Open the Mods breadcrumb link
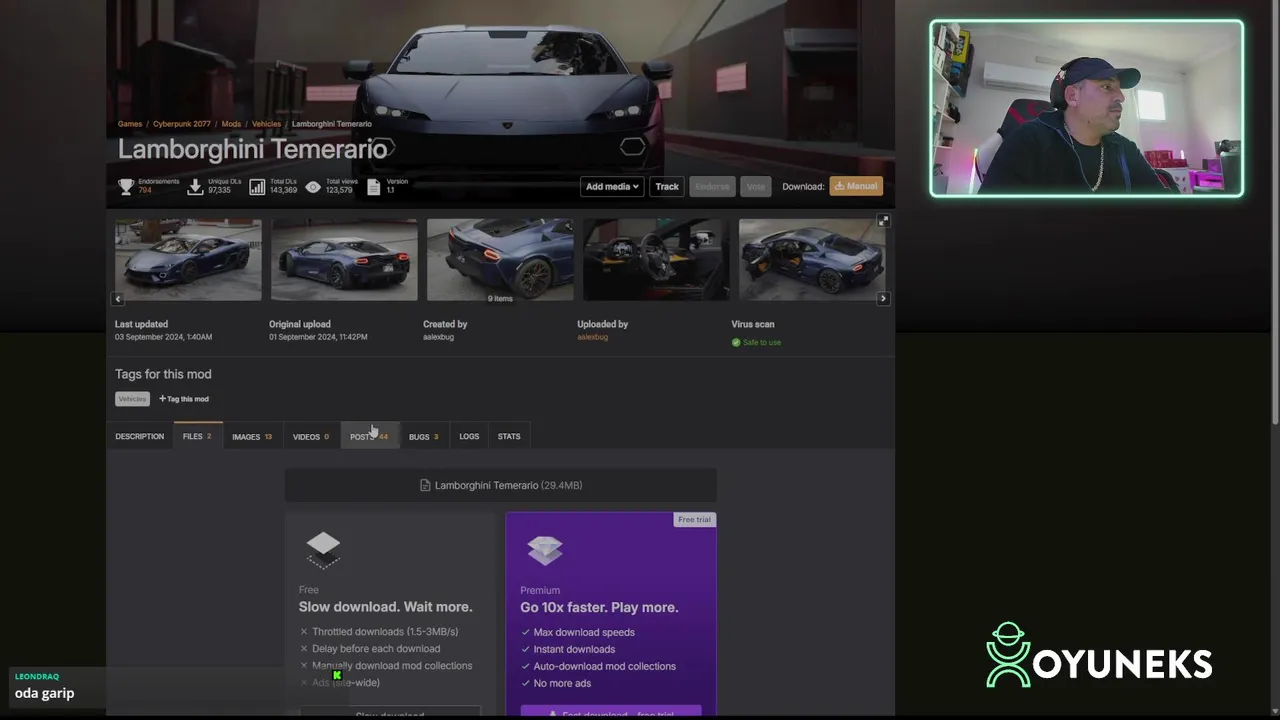 point(231,124)
